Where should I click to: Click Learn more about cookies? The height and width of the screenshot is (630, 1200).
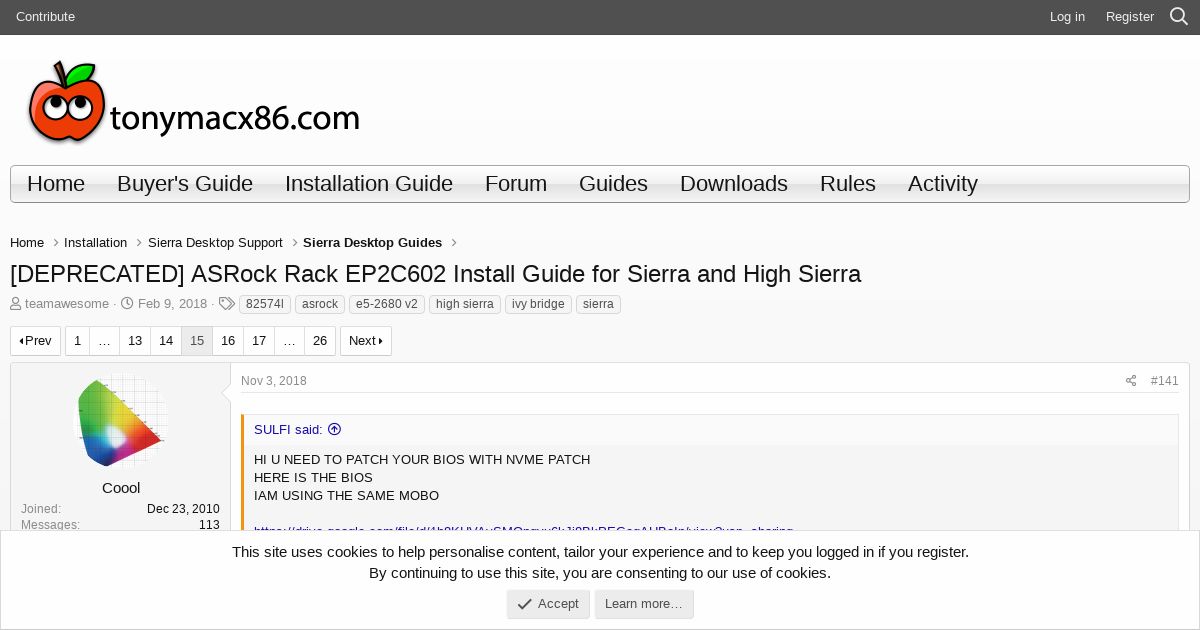(644, 604)
